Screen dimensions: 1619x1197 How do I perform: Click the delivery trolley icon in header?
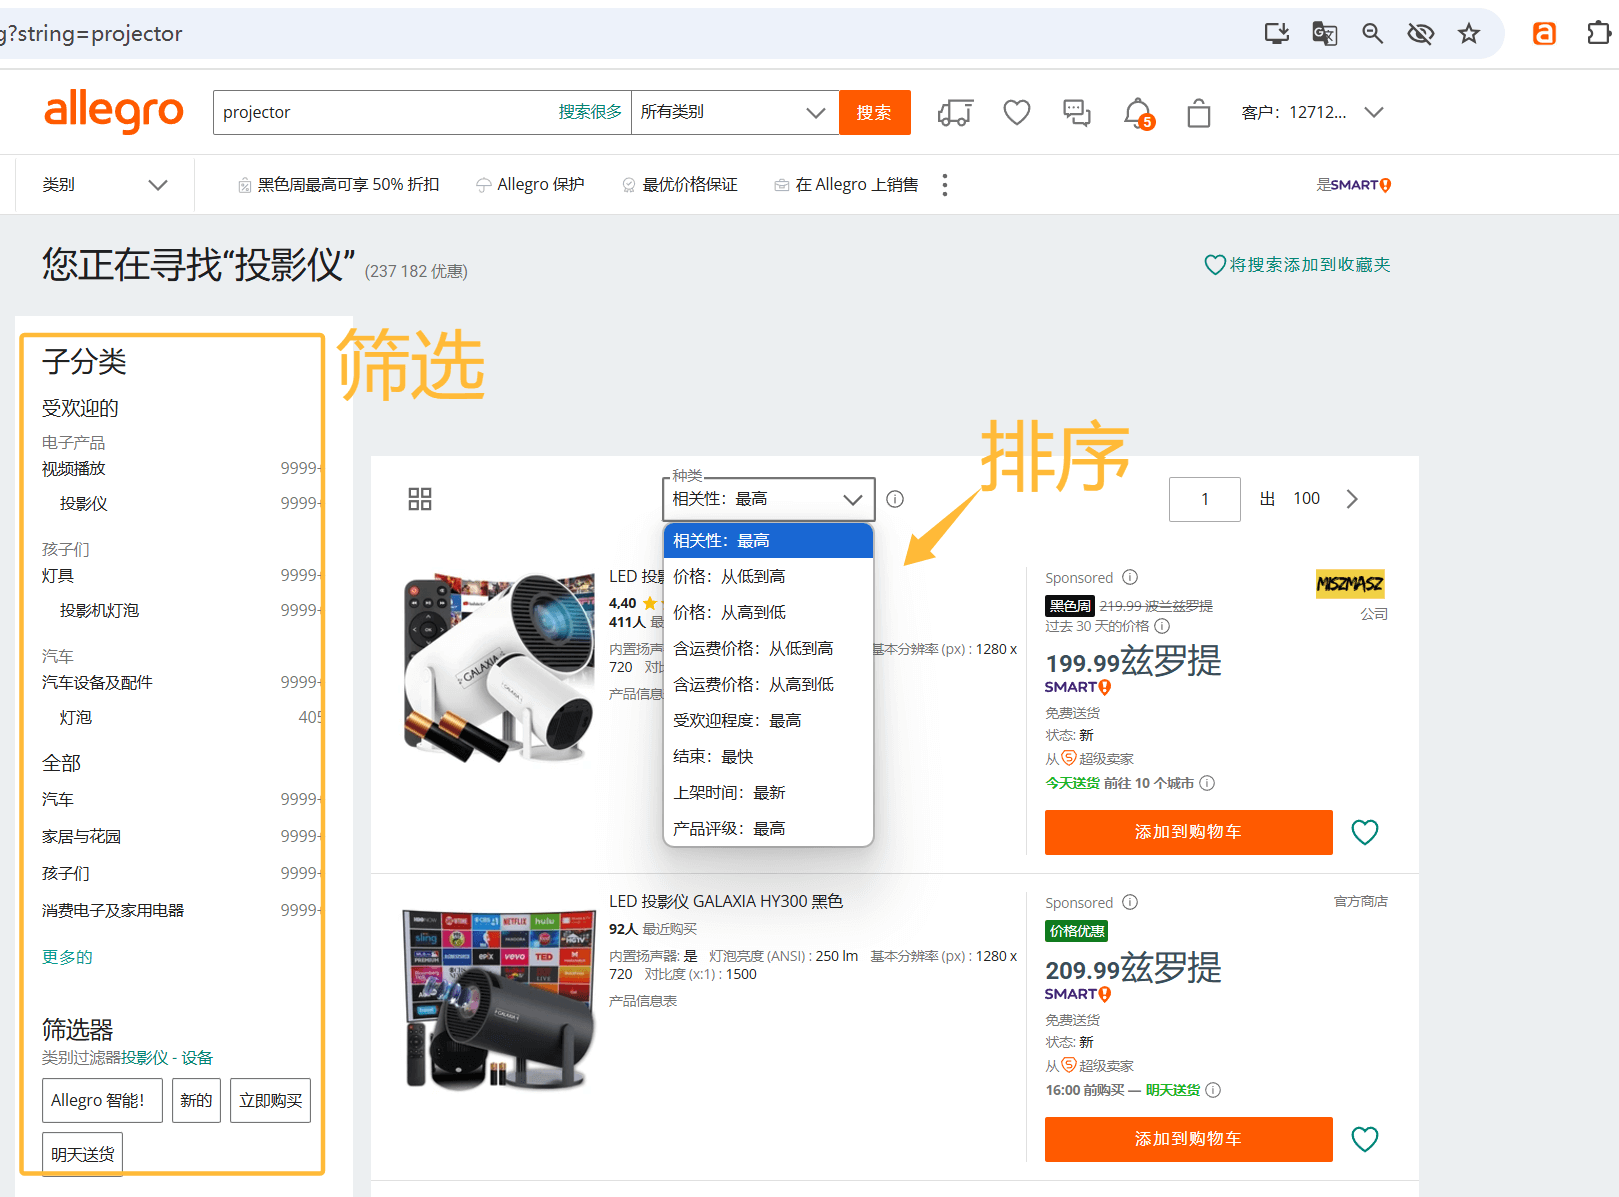[x=955, y=113]
